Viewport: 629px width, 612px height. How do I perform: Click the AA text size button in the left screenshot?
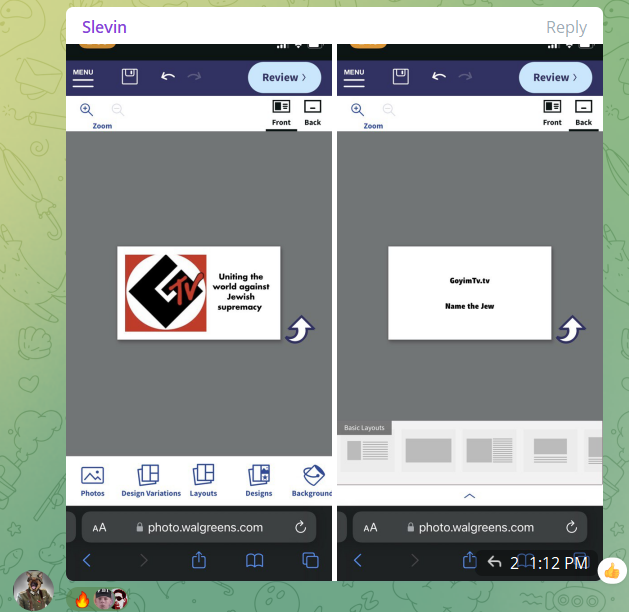pyautogui.click(x=99, y=527)
